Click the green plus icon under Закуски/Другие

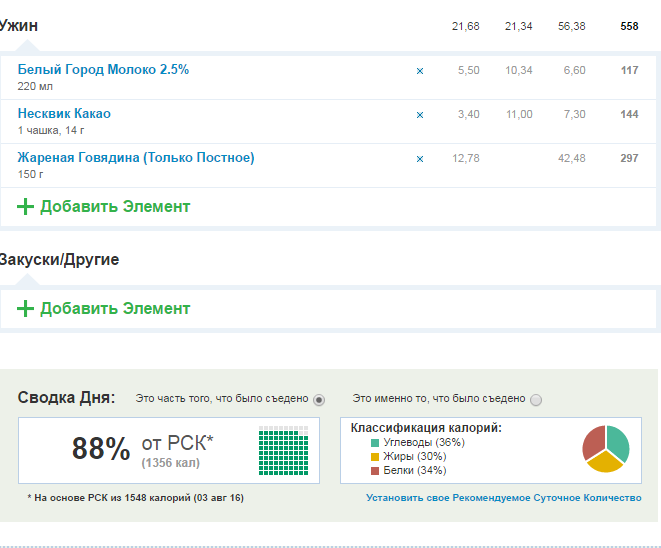point(26,309)
